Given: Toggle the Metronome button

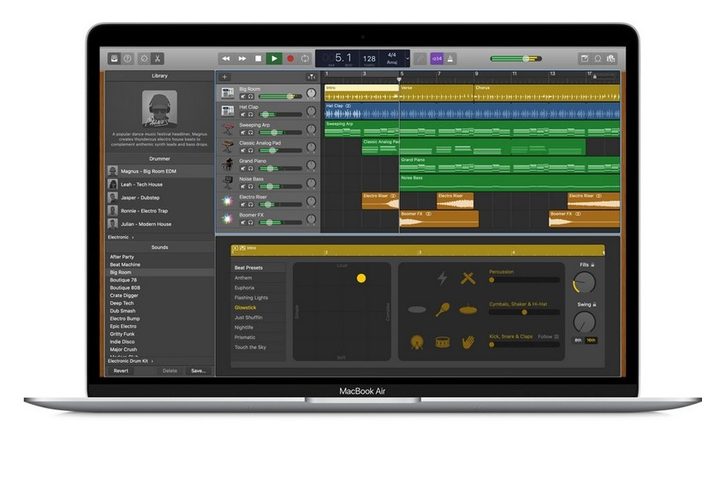Looking at the screenshot, I should pyautogui.click(x=450, y=59).
